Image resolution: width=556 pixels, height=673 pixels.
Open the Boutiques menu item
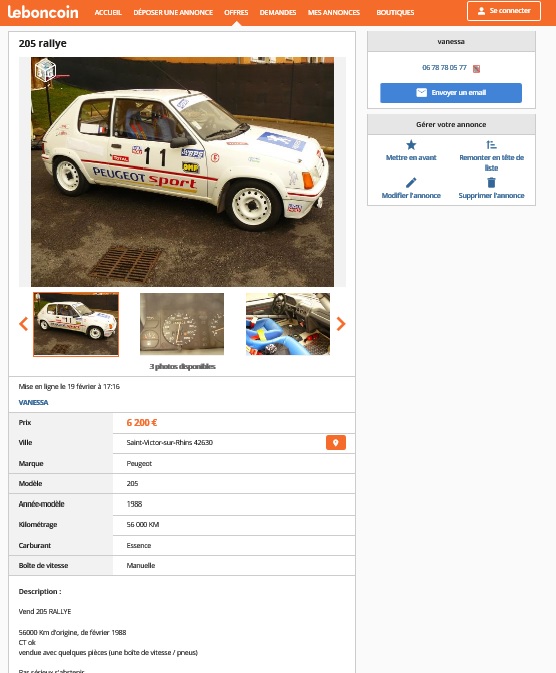[395, 12]
